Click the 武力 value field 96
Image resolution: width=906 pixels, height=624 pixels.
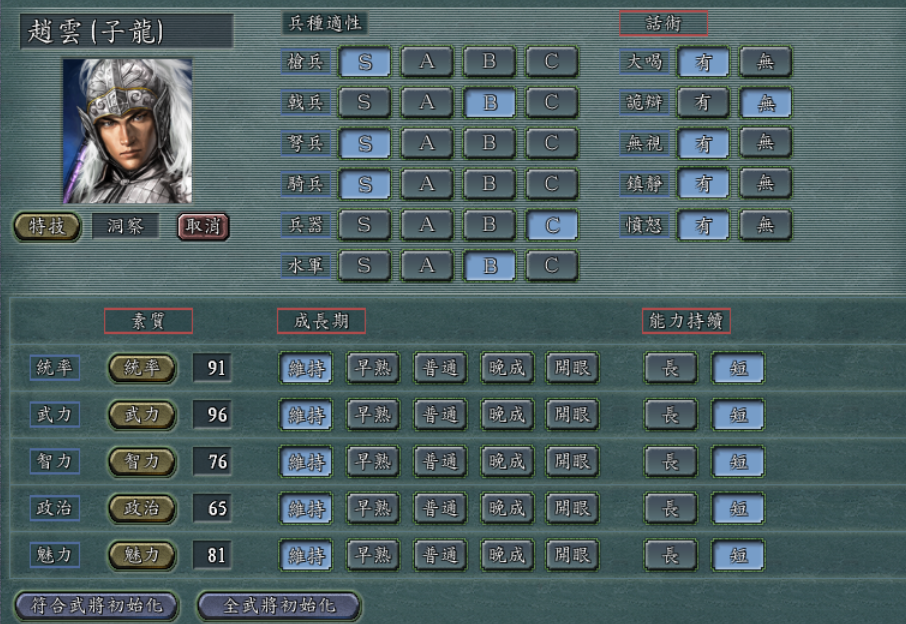coord(212,415)
